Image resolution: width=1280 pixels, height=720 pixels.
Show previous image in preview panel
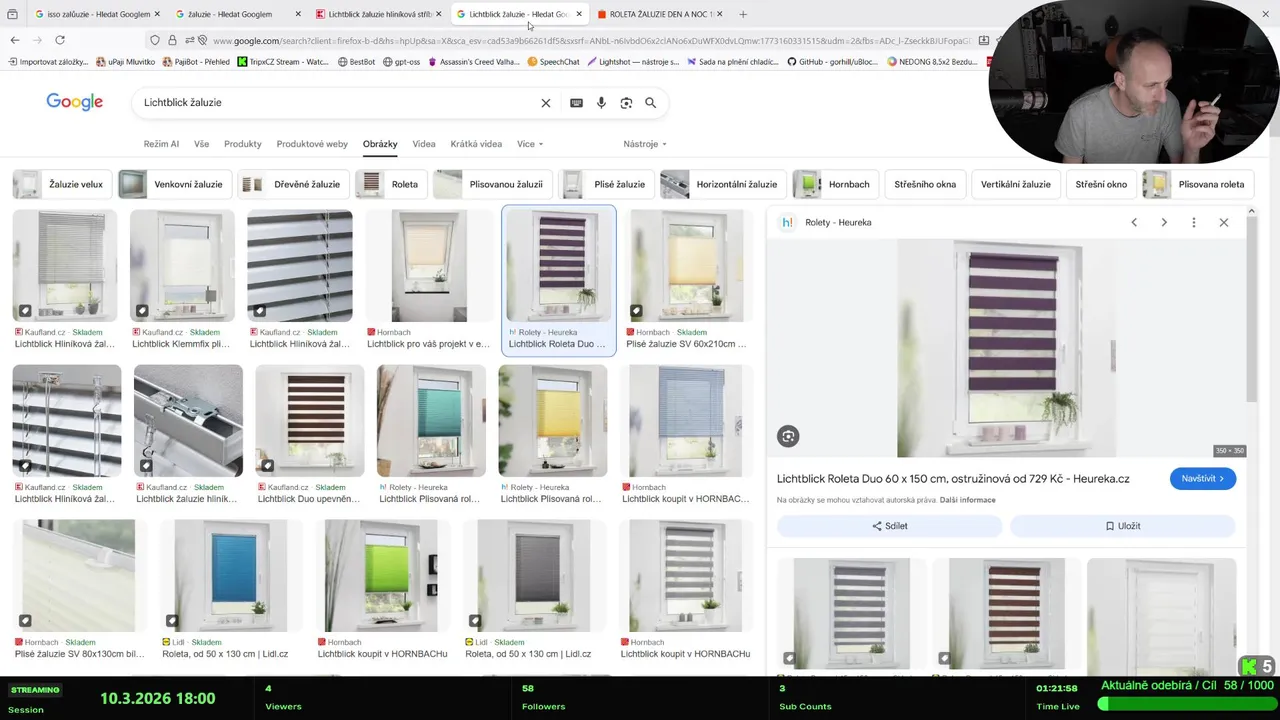pyautogui.click(x=1134, y=222)
